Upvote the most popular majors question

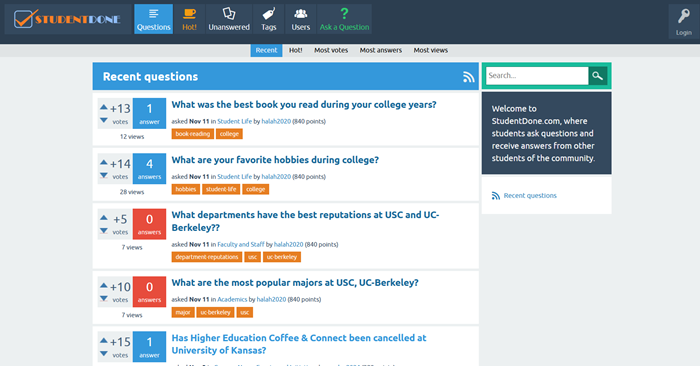point(104,285)
